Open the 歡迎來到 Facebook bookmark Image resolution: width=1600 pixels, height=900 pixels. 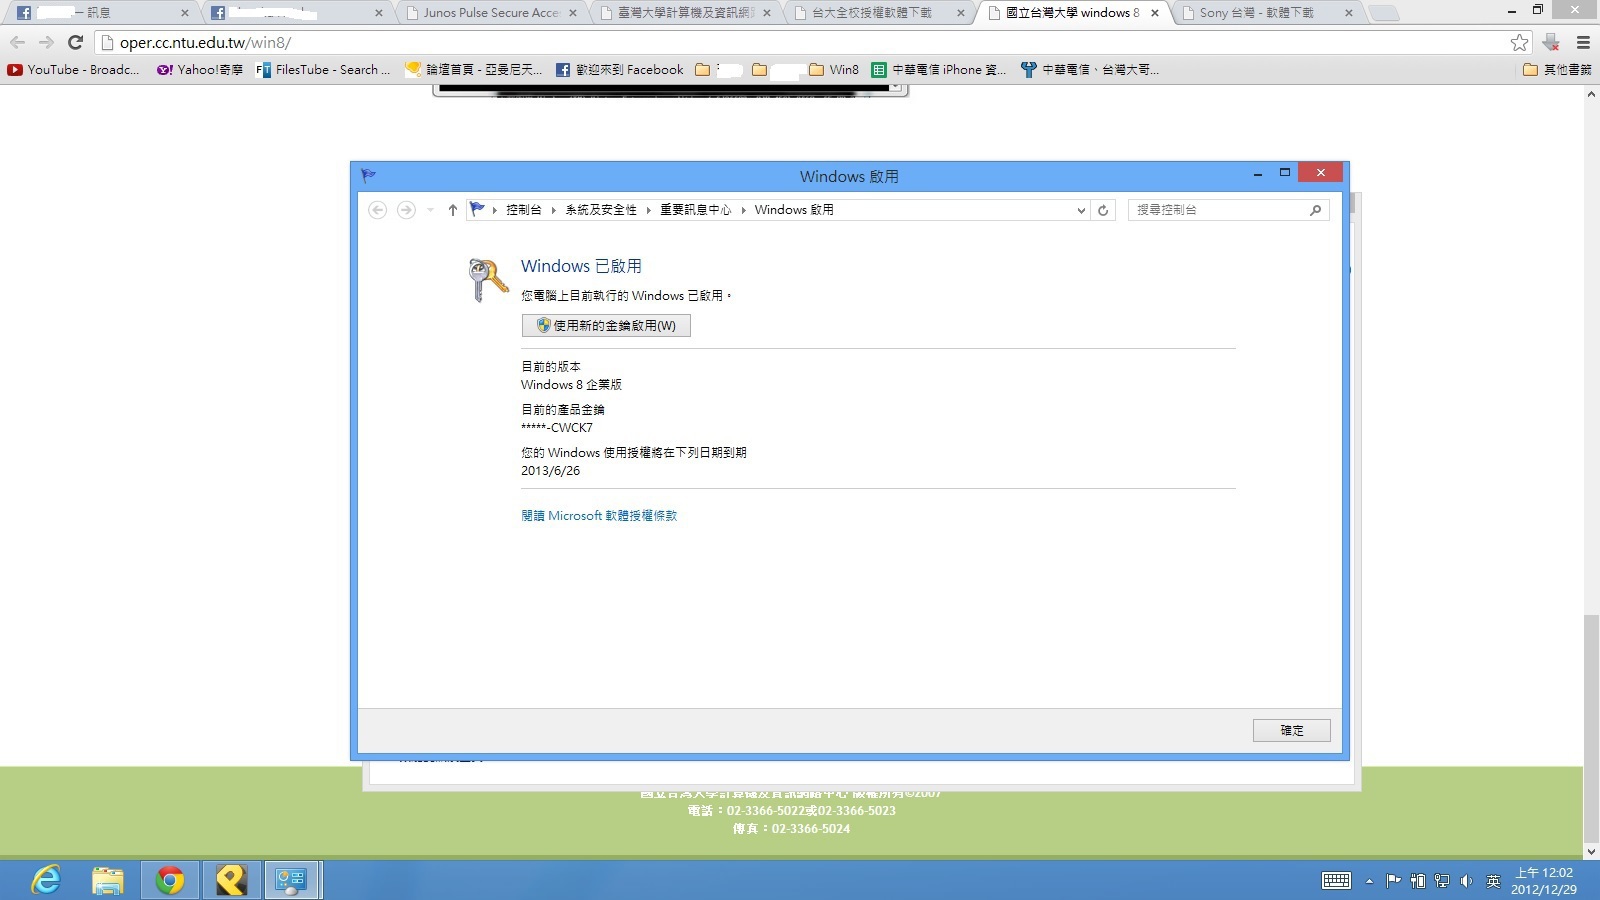tap(620, 70)
